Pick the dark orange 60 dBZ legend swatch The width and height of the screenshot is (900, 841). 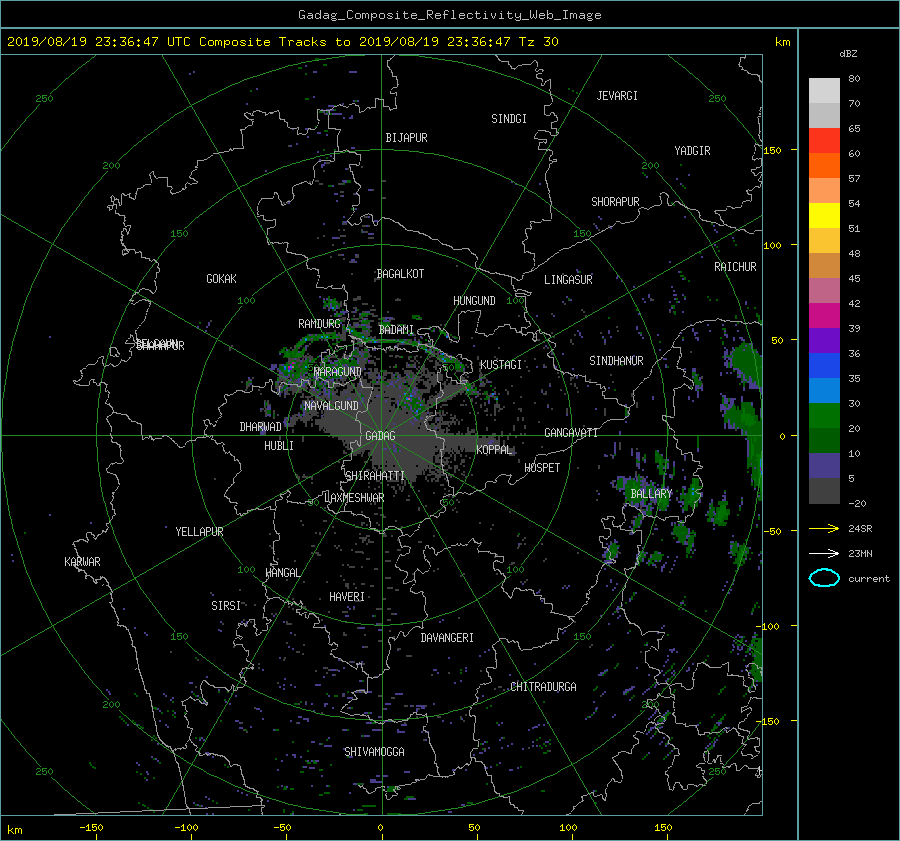[824, 165]
